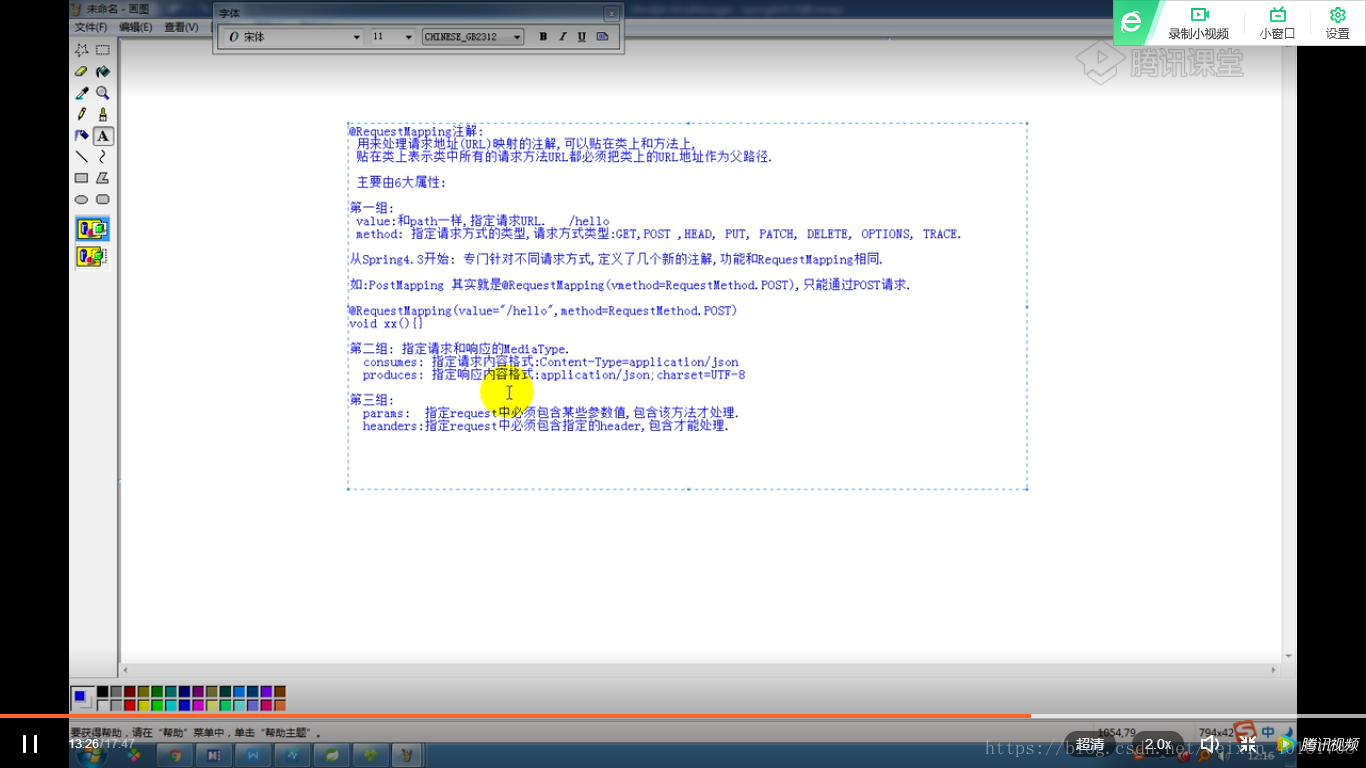Seek on the orange video progress bar
Screen dimensions: 1366x768
coord(515,715)
